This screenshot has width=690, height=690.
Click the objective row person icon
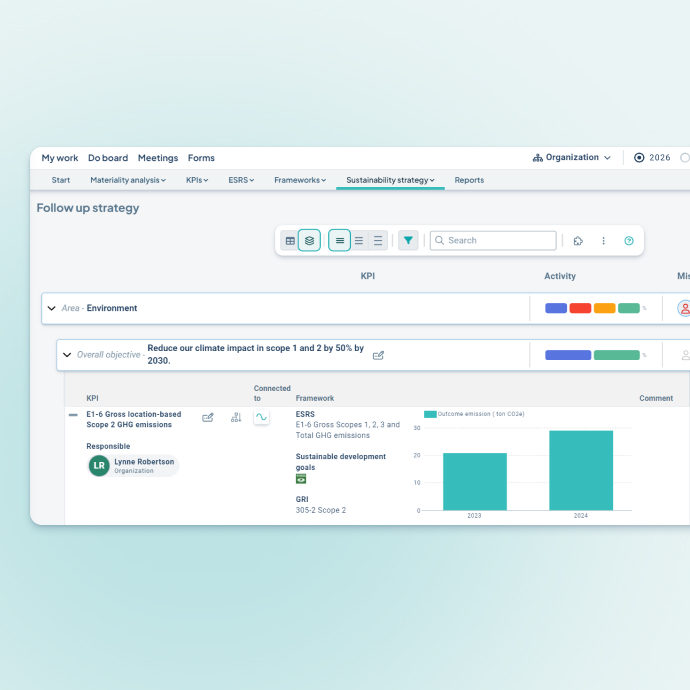click(x=685, y=355)
